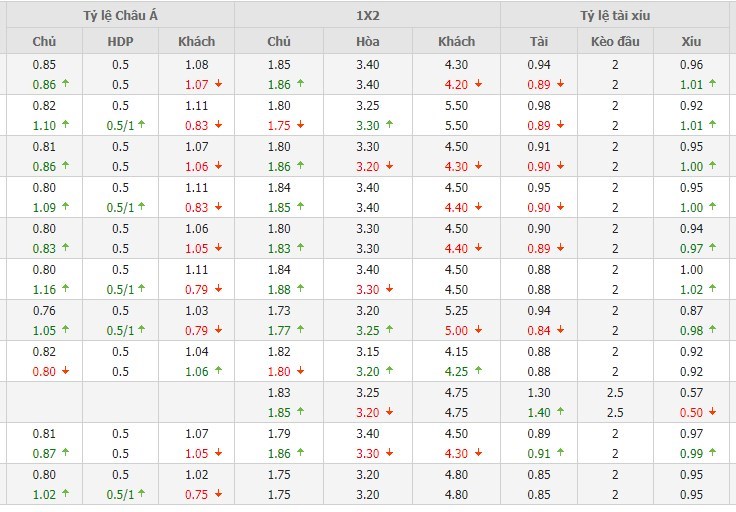Click green up arrow beside 1.16
The image size is (736, 512).
pyautogui.click(x=65, y=290)
